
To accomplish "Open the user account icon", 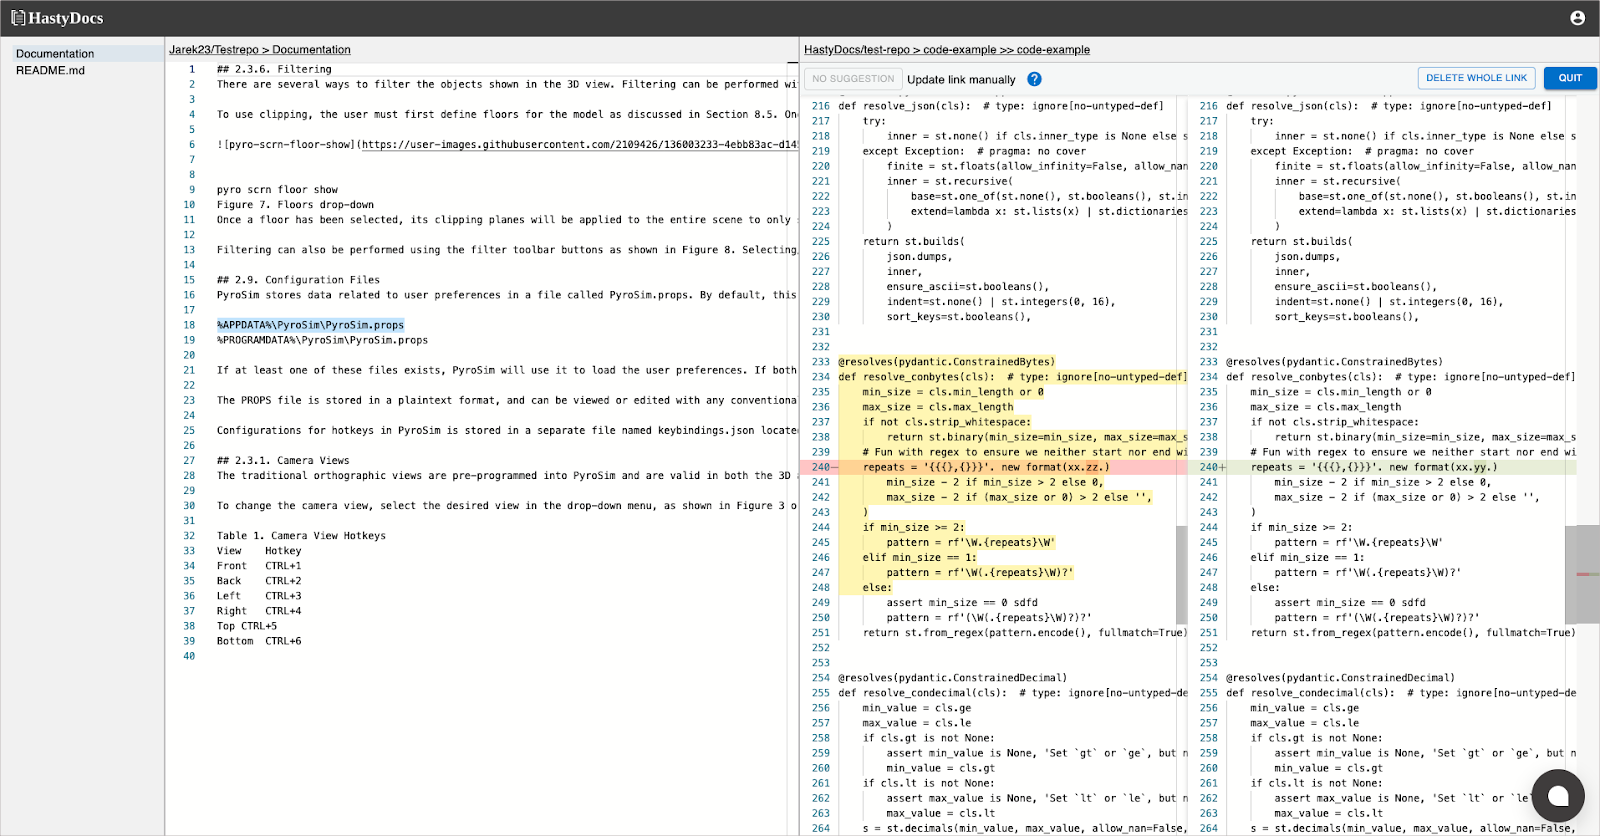I will coord(1577,18).
